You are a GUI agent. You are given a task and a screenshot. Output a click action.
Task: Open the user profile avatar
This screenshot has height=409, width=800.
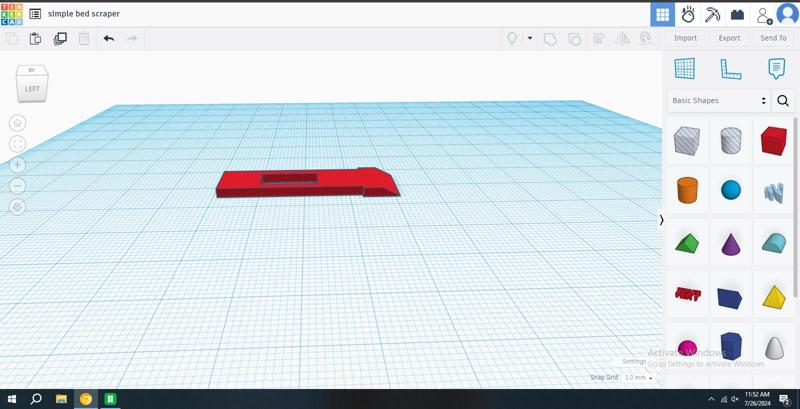[787, 14]
